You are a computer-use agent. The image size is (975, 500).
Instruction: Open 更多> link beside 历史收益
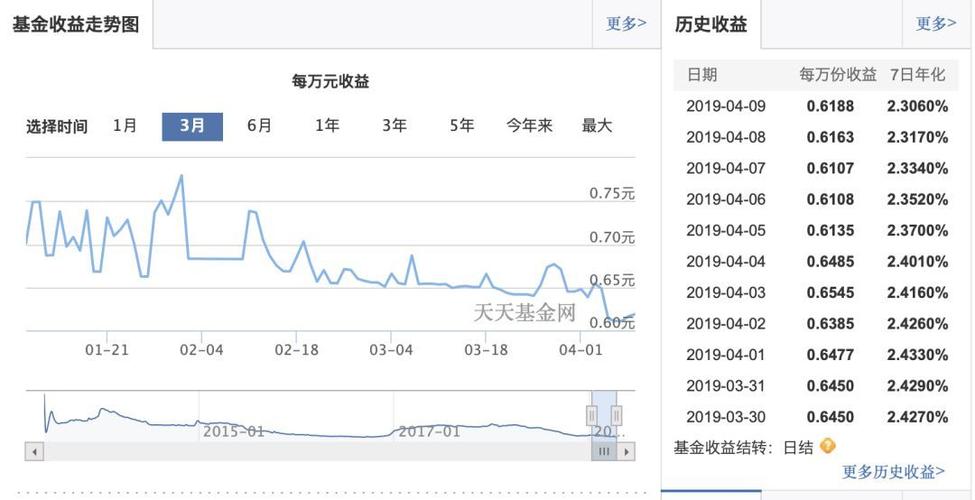[x=936, y=23]
